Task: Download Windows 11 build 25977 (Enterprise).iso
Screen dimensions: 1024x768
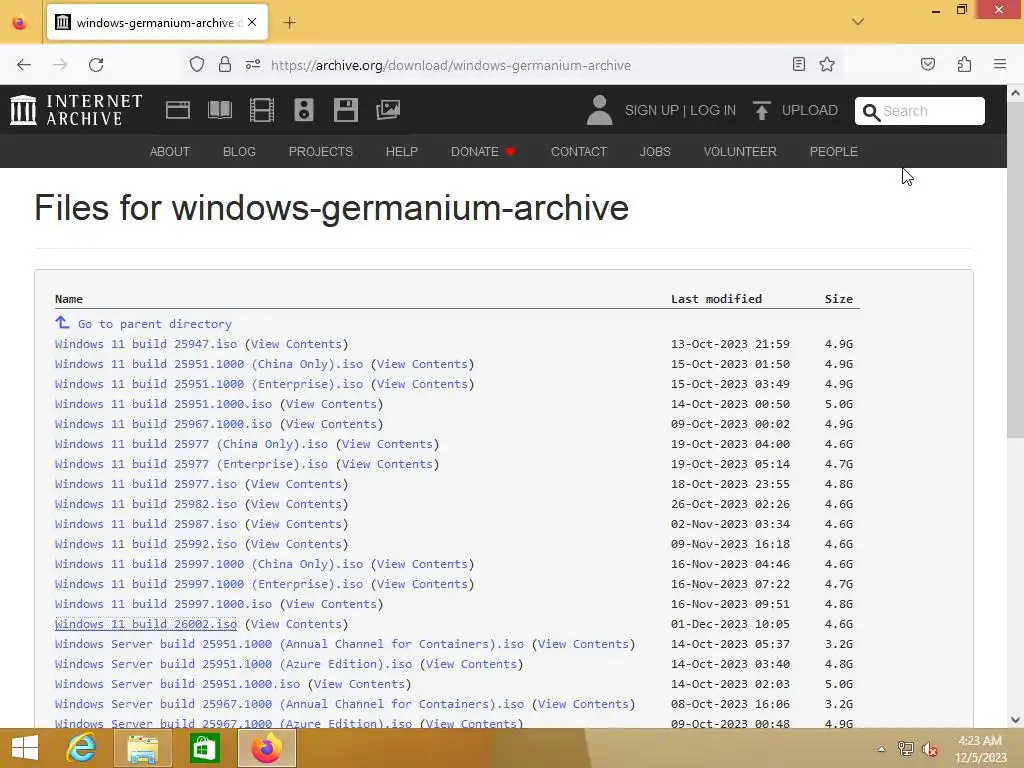Action: click(x=191, y=464)
